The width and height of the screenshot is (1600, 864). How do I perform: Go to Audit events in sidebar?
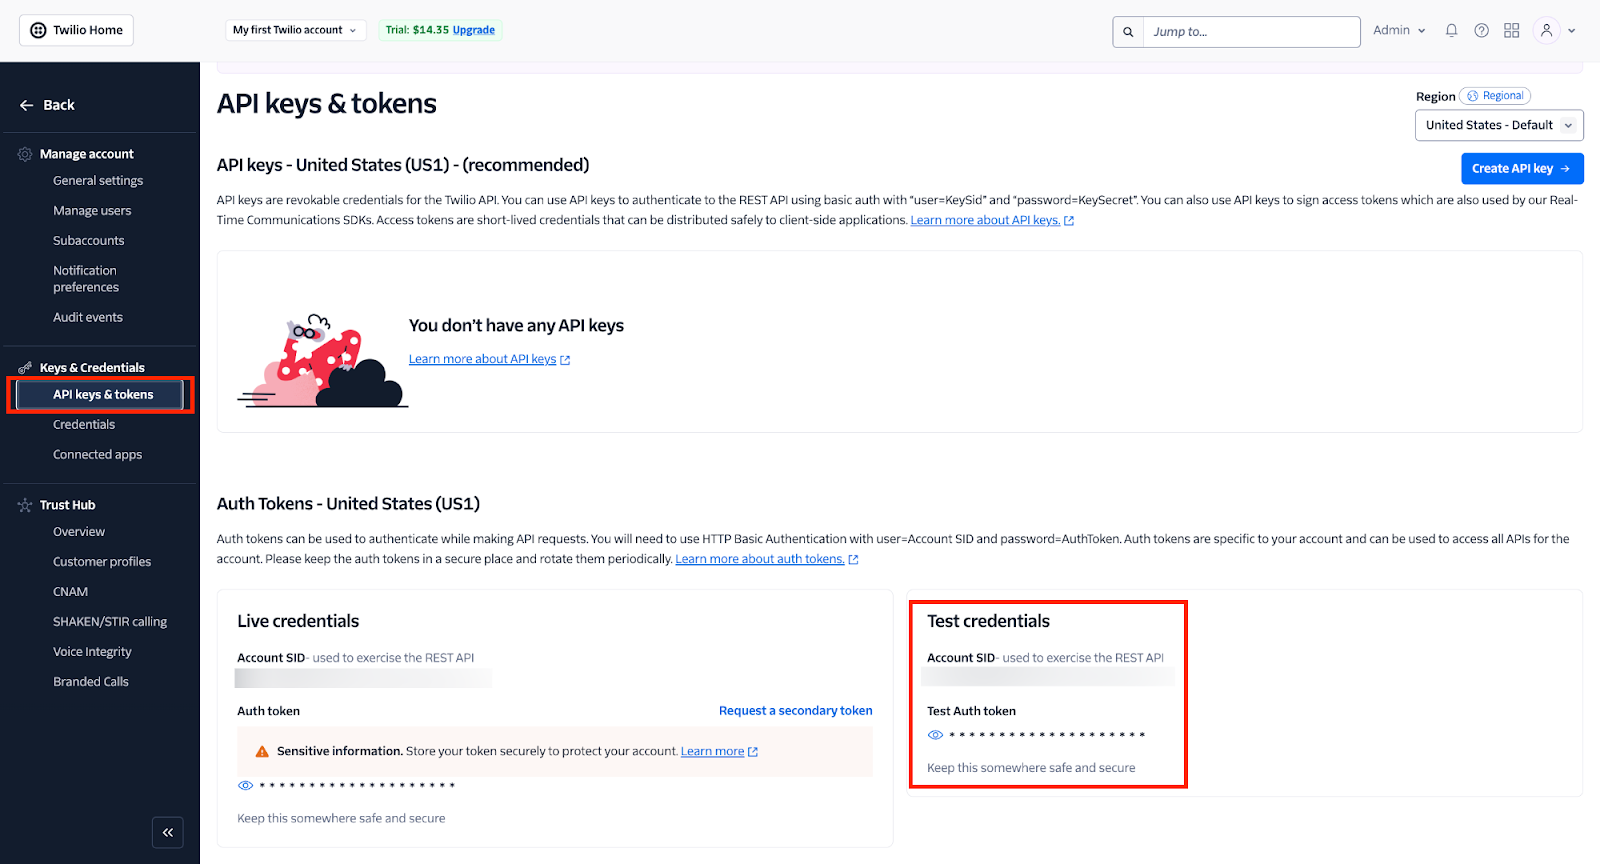(88, 317)
